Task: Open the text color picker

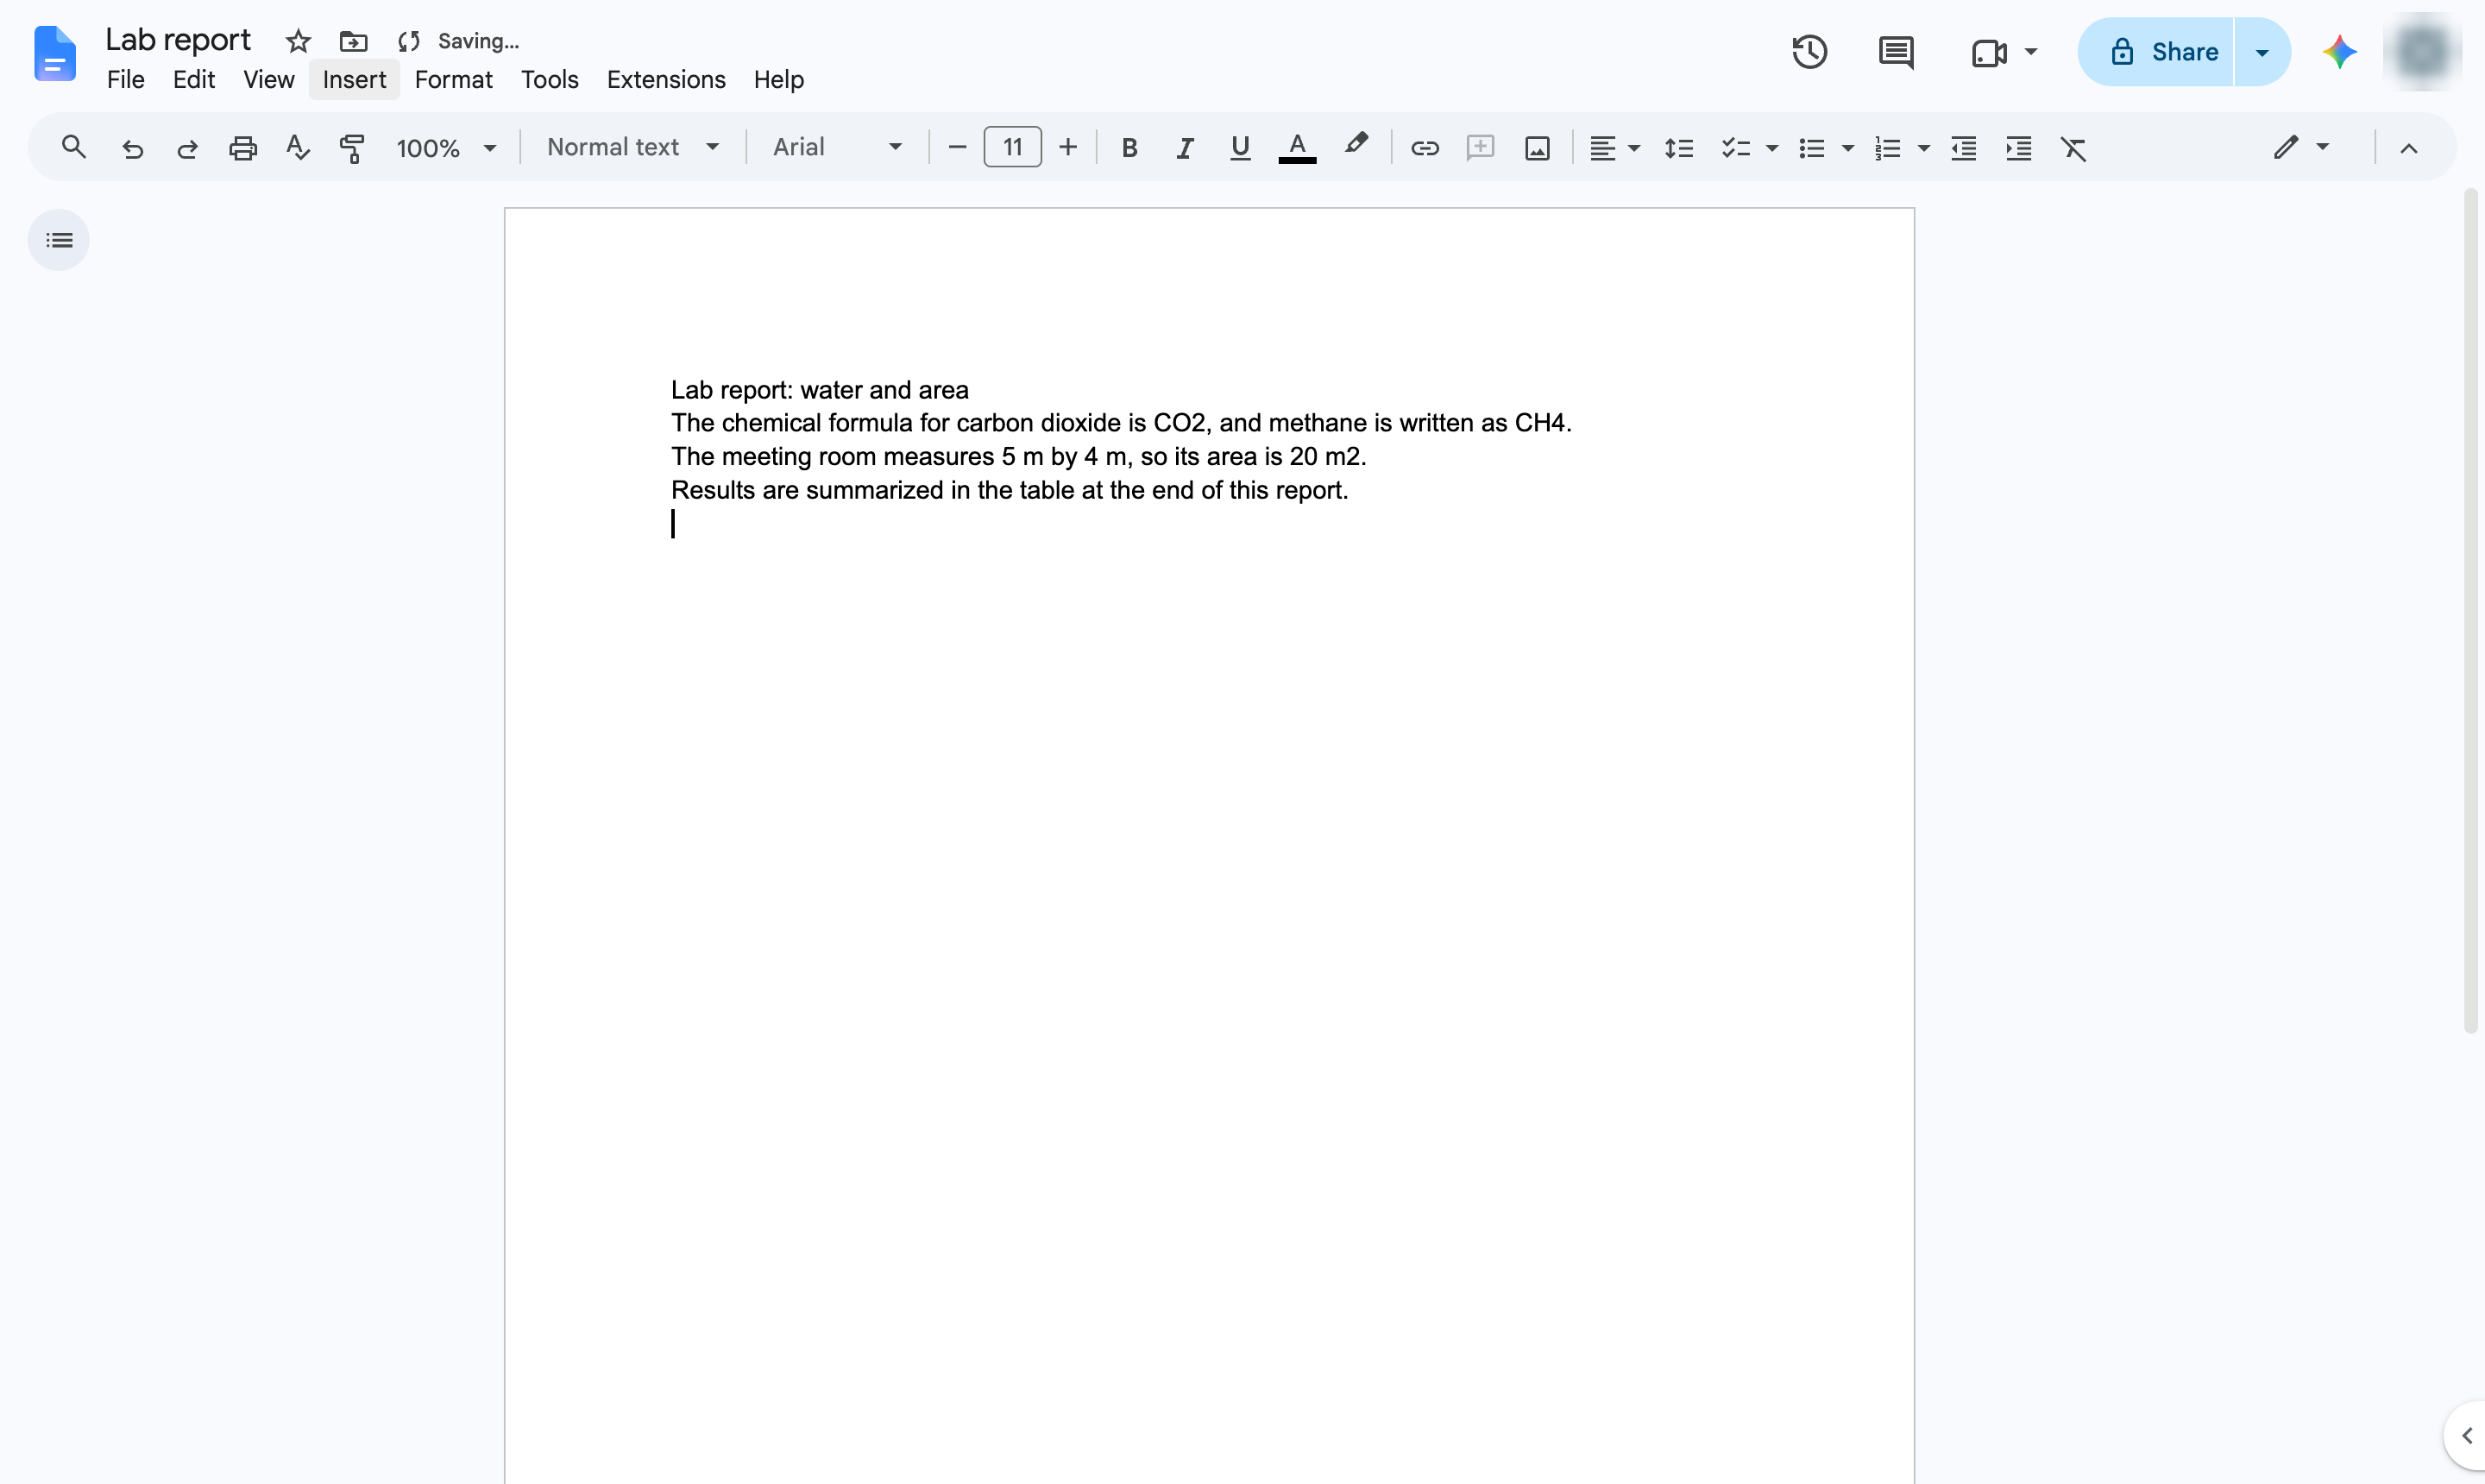Action: click(x=1297, y=148)
